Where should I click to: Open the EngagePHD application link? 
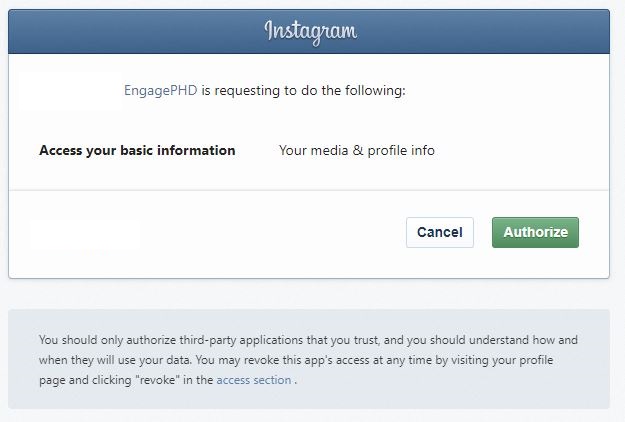[161, 90]
